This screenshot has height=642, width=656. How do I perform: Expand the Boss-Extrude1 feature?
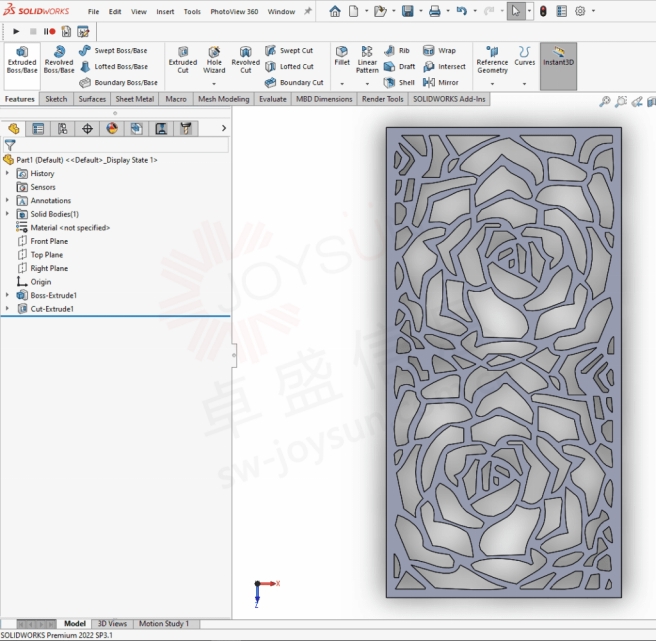pyautogui.click(x=7, y=295)
